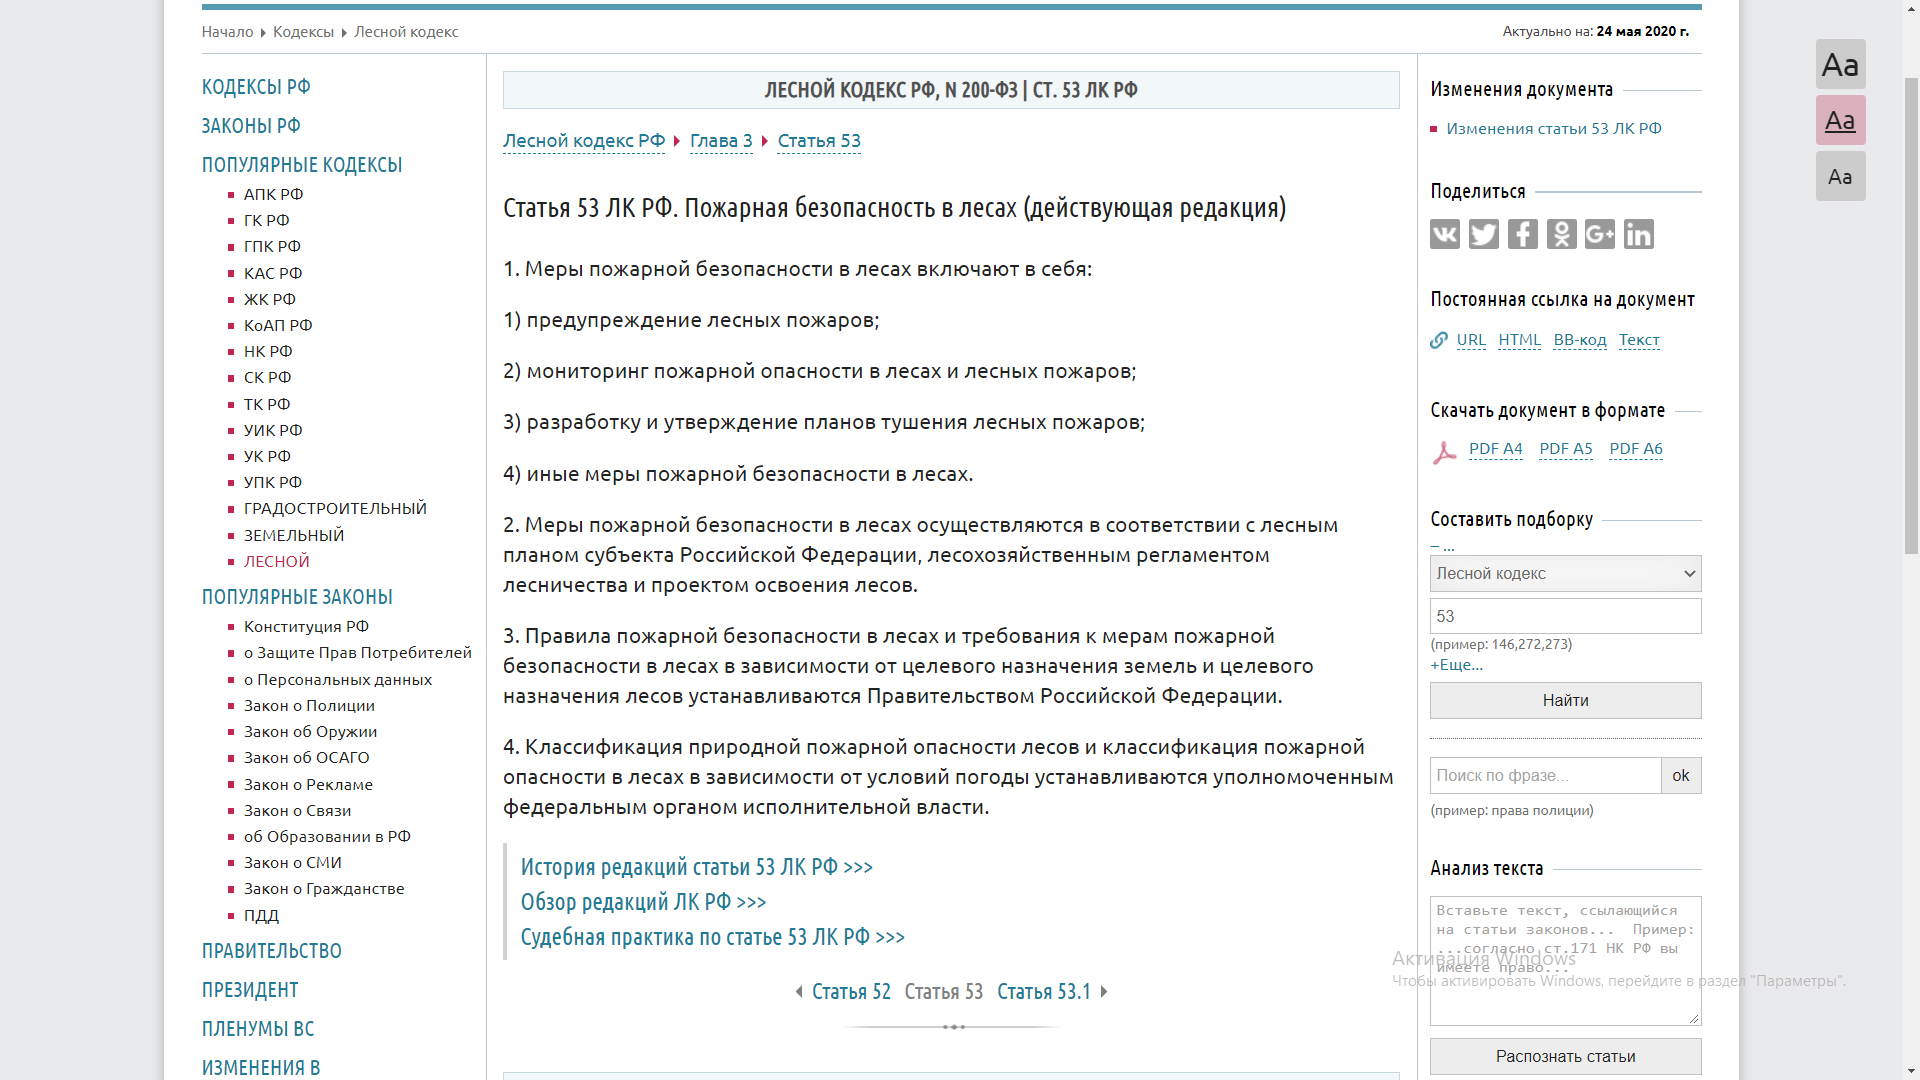The image size is (1920, 1080).
Task: Open the ЗАКОНЫ РФ section
Action: pyautogui.click(x=251, y=126)
